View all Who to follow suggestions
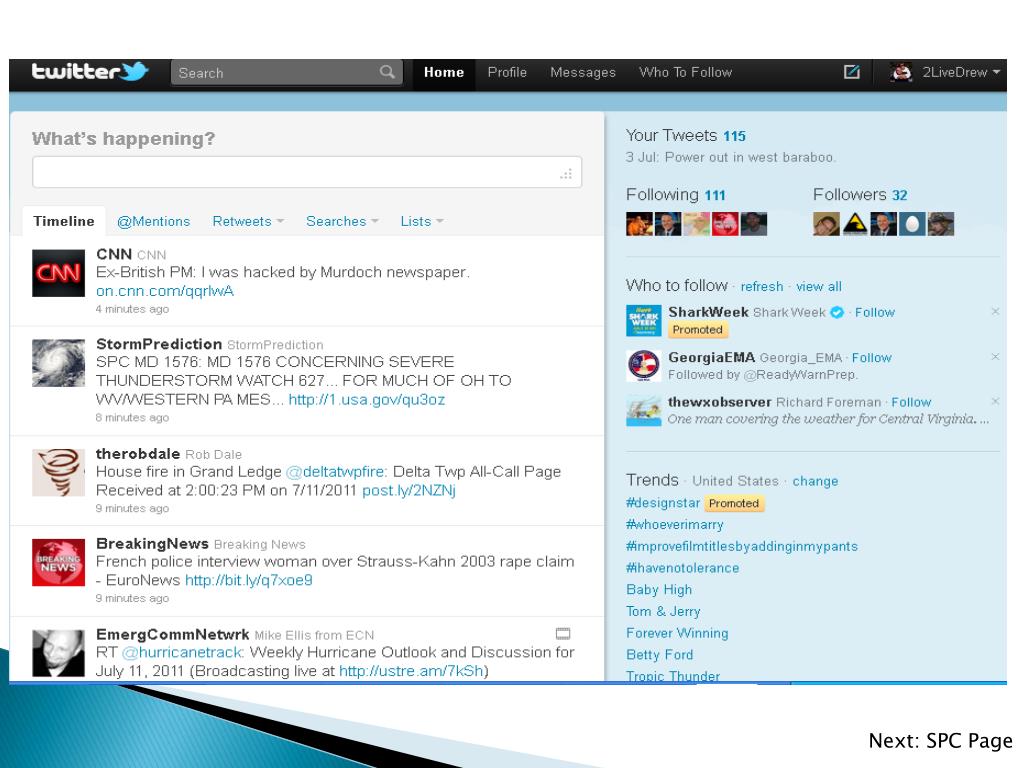1024x768 pixels. coord(818,287)
